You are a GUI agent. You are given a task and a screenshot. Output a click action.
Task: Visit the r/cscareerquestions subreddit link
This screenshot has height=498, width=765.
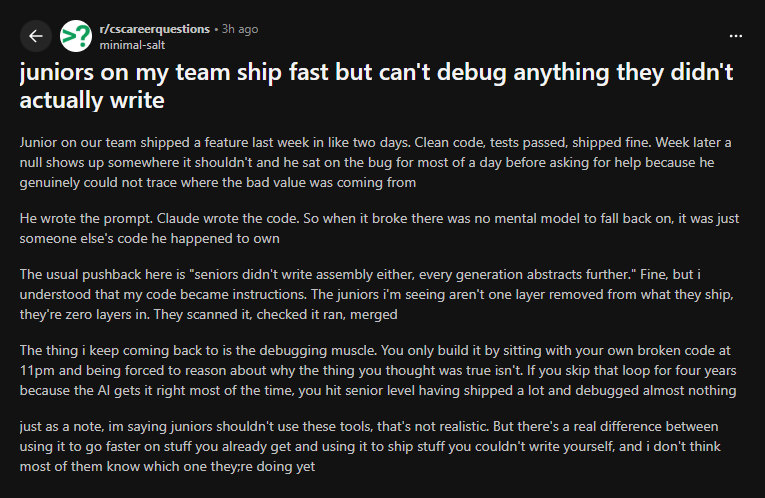153,29
